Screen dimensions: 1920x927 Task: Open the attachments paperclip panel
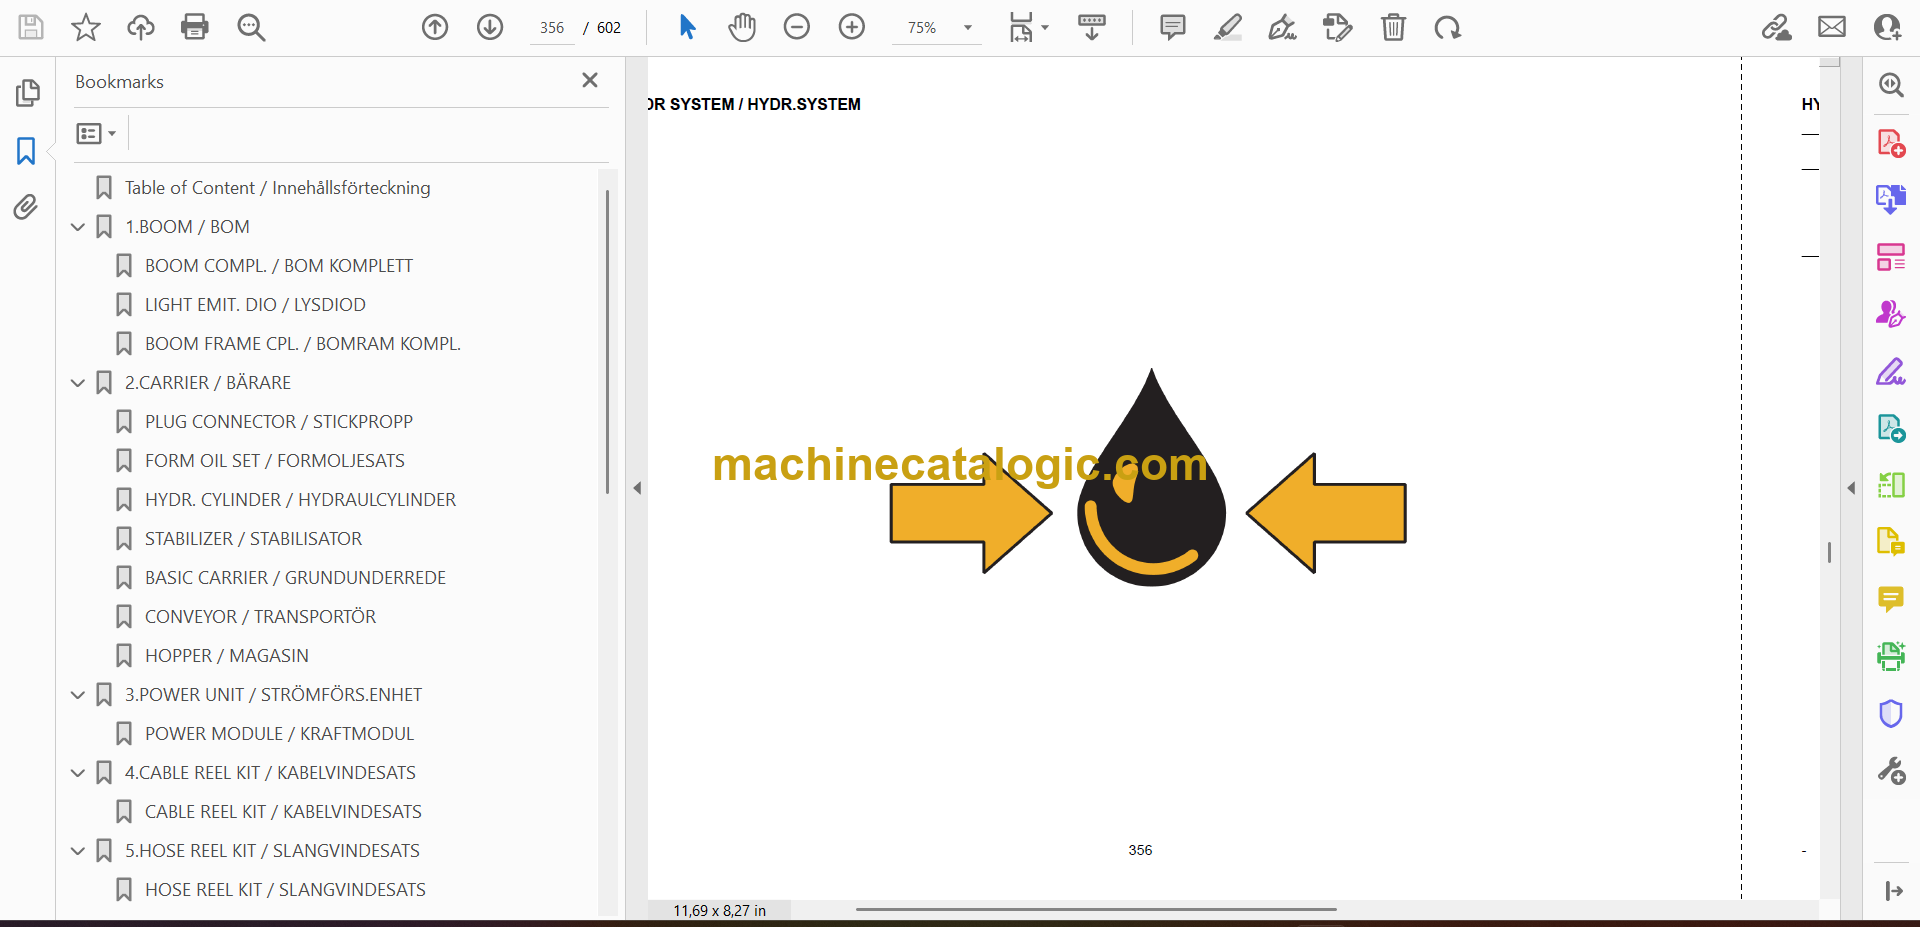point(26,207)
